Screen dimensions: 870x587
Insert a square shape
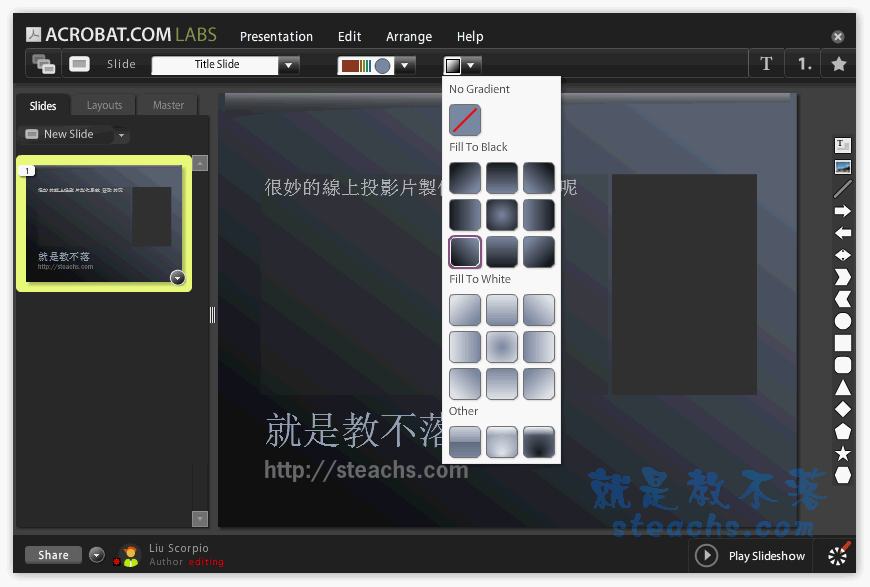point(843,343)
